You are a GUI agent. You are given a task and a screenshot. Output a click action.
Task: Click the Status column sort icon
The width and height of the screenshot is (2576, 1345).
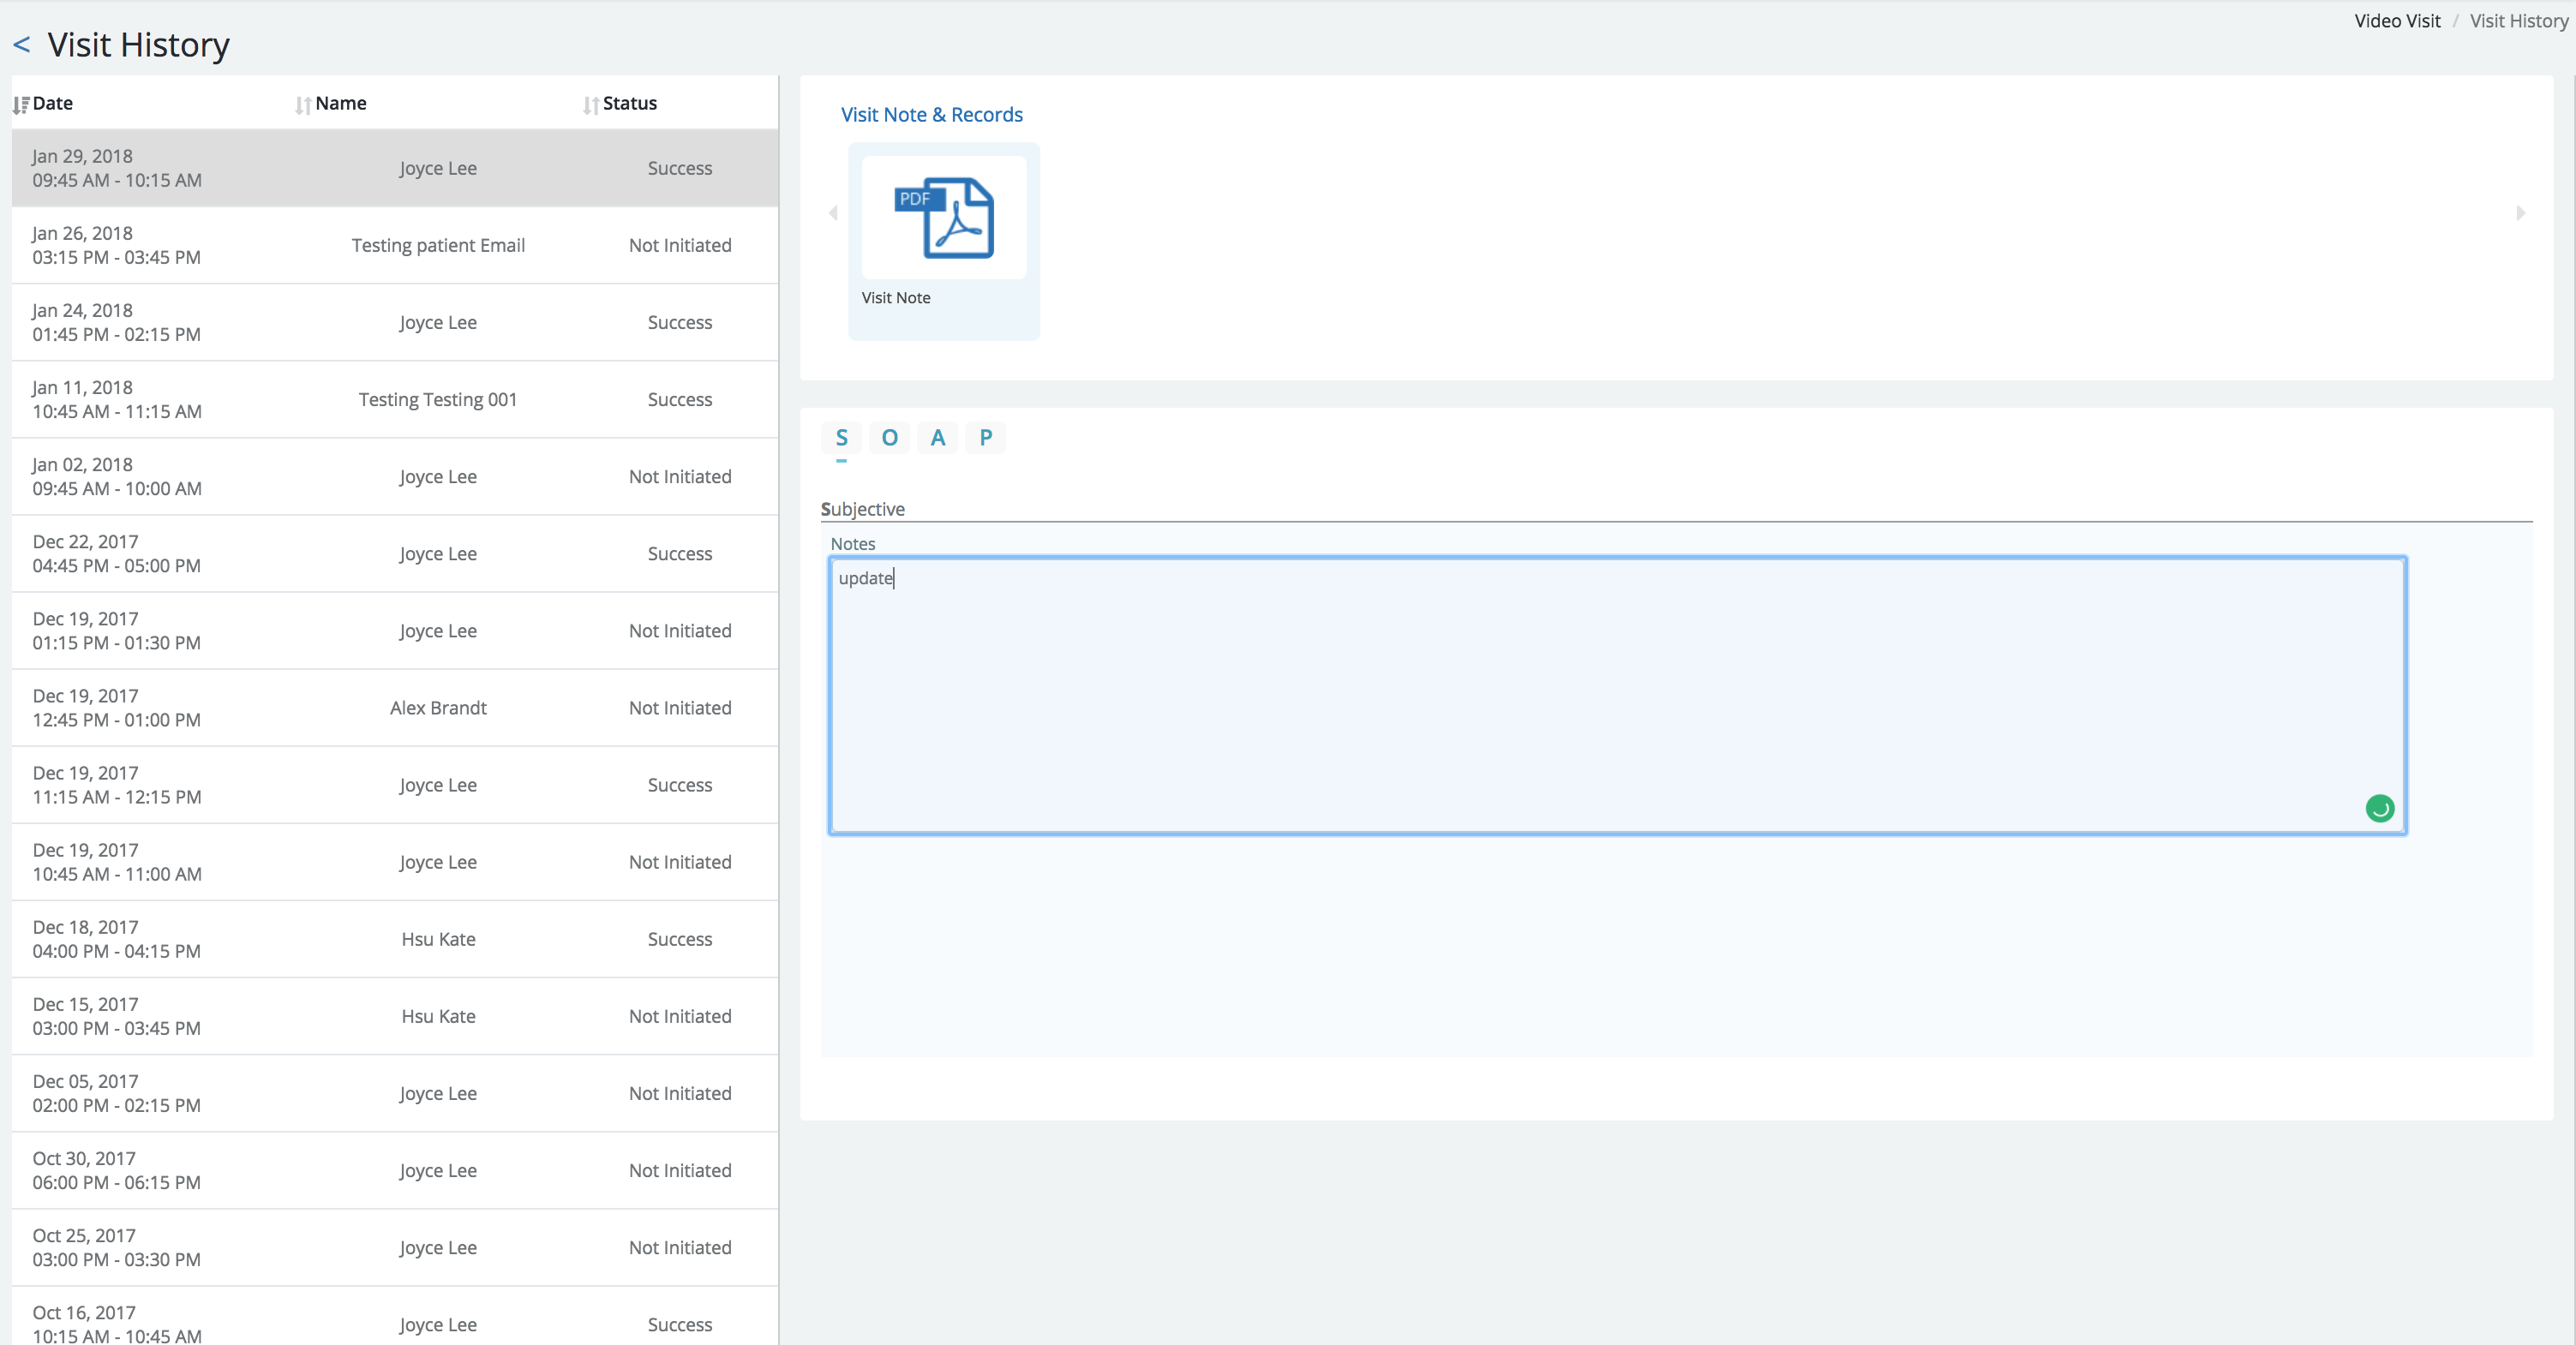pyautogui.click(x=590, y=104)
